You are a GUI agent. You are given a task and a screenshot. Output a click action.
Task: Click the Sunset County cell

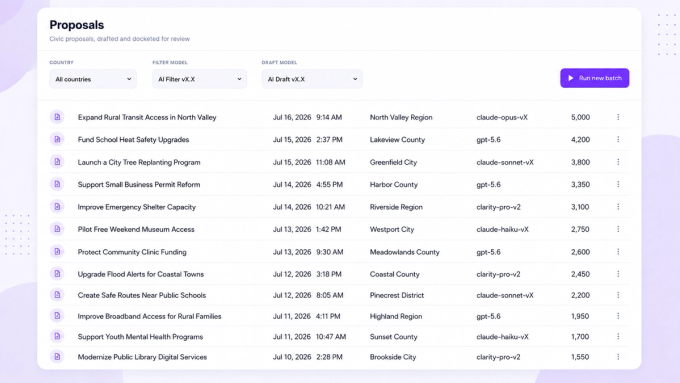pos(393,337)
